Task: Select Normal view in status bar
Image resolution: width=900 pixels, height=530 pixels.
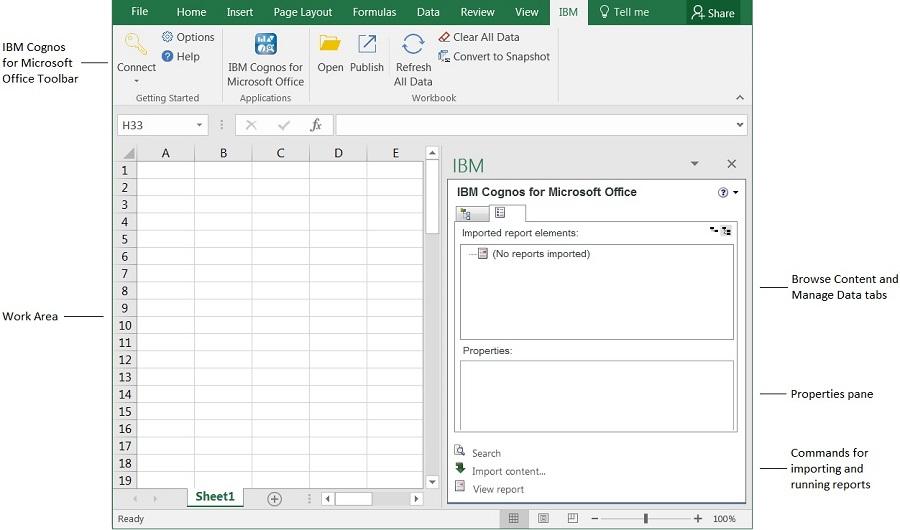Action: [x=514, y=519]
